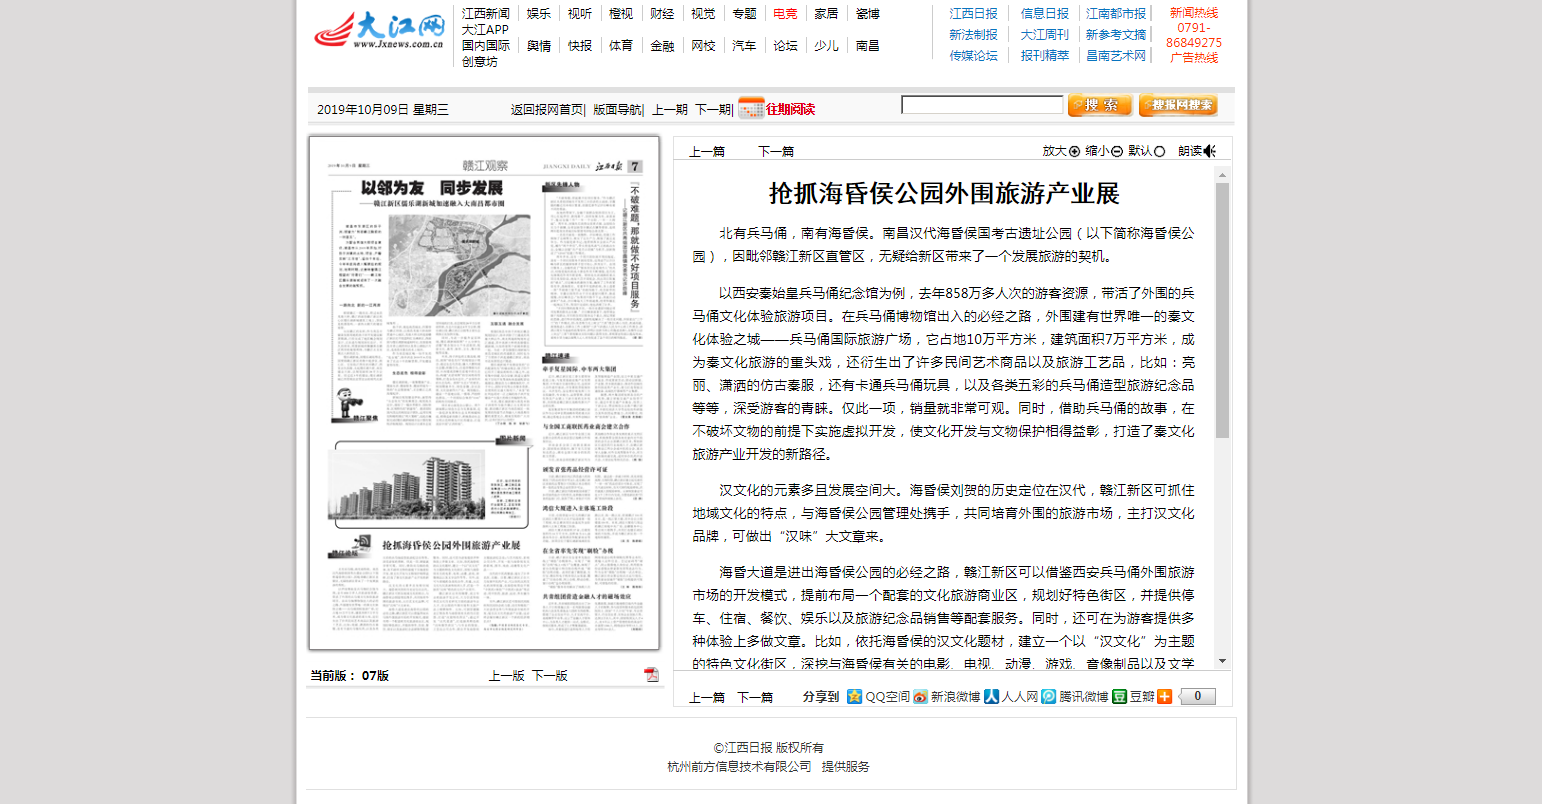Click 返回报网首页 link
Image resolution: width=1542 pixels, height=804 pixels.
tap(547, 110)
